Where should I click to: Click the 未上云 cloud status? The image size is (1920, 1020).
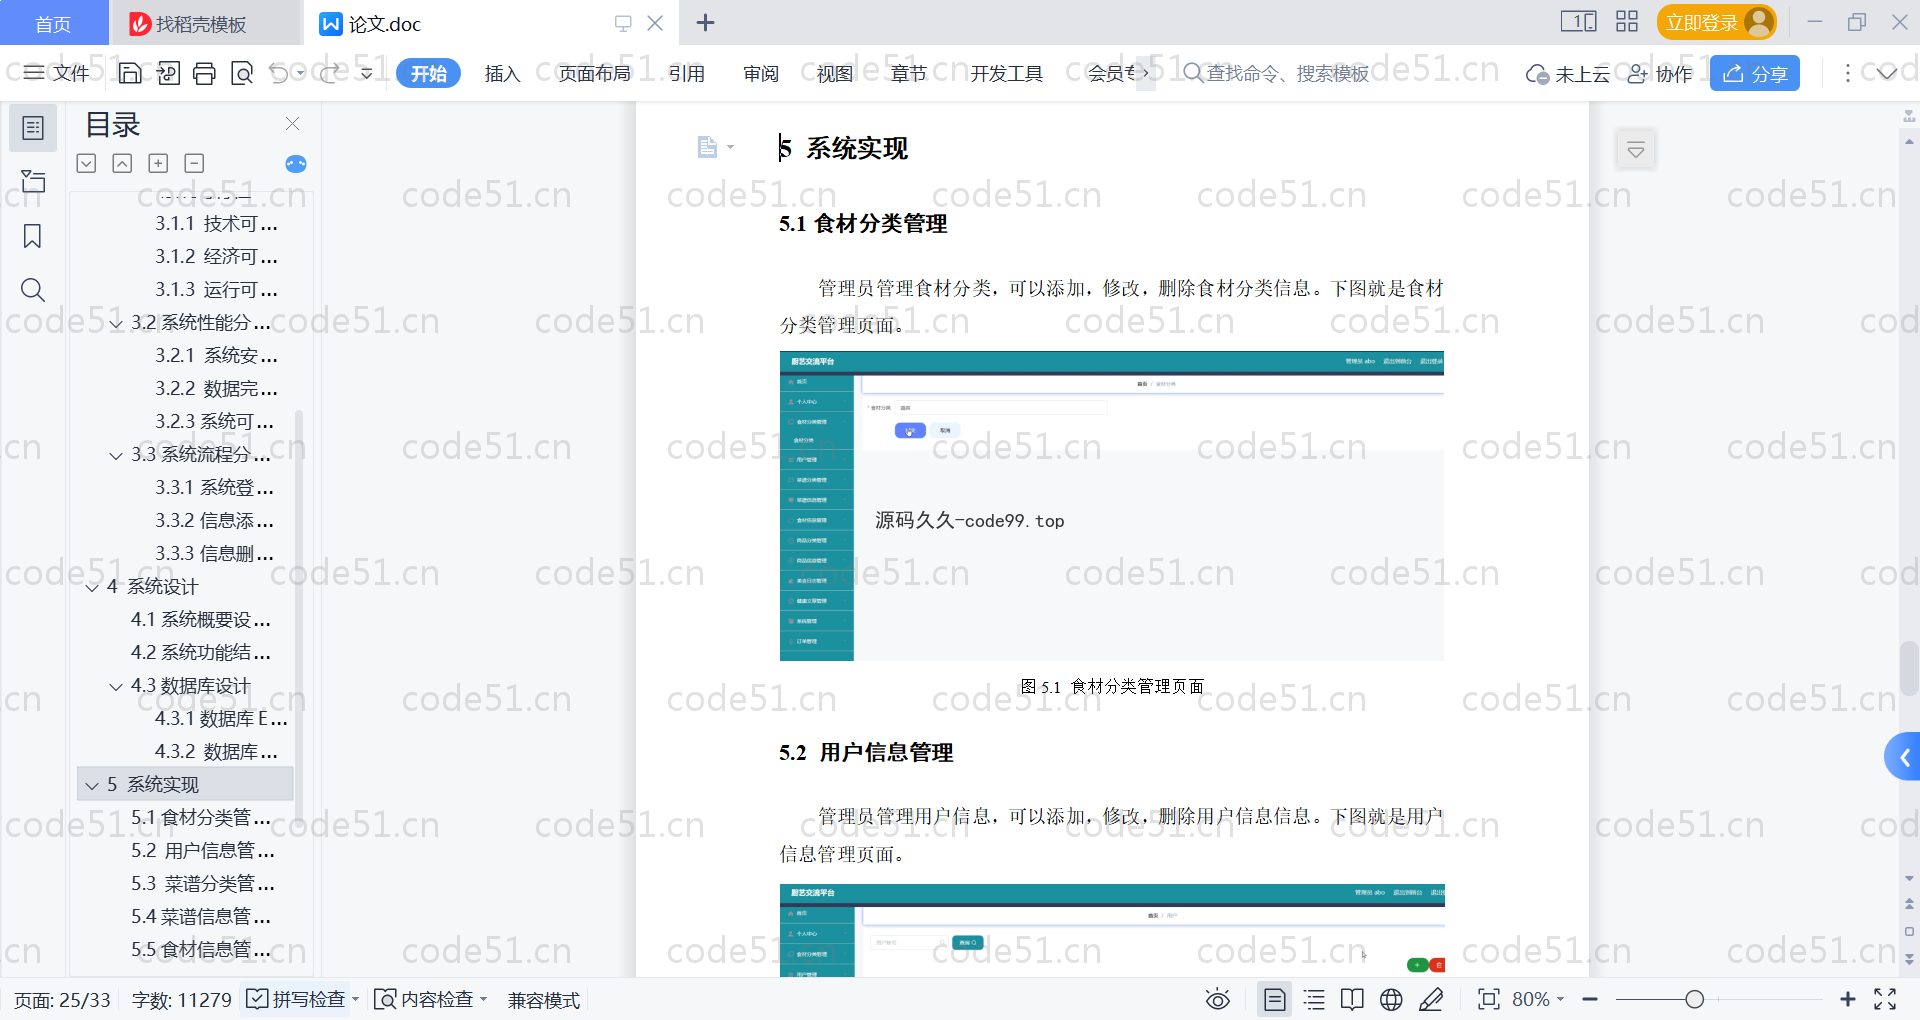1568,73
